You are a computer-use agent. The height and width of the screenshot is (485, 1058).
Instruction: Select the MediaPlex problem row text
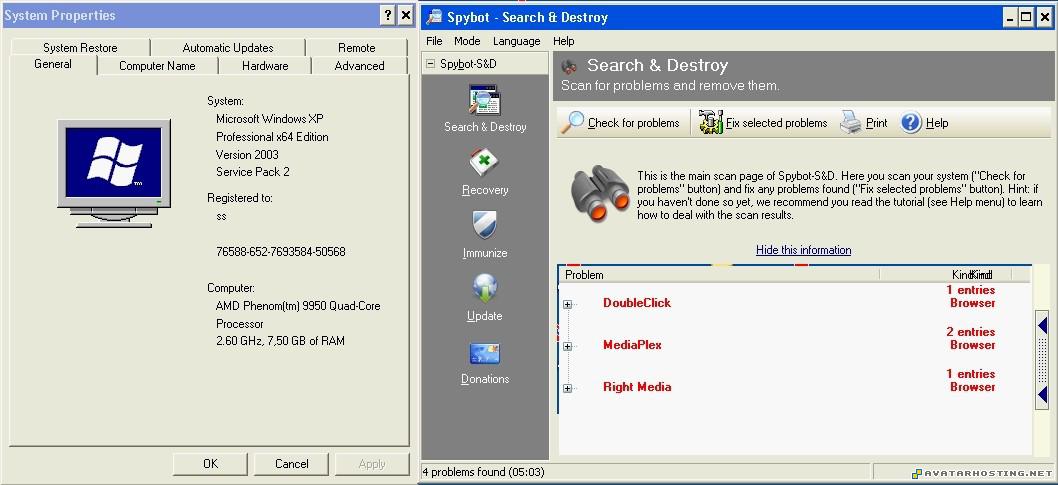[x=632, y=345]
